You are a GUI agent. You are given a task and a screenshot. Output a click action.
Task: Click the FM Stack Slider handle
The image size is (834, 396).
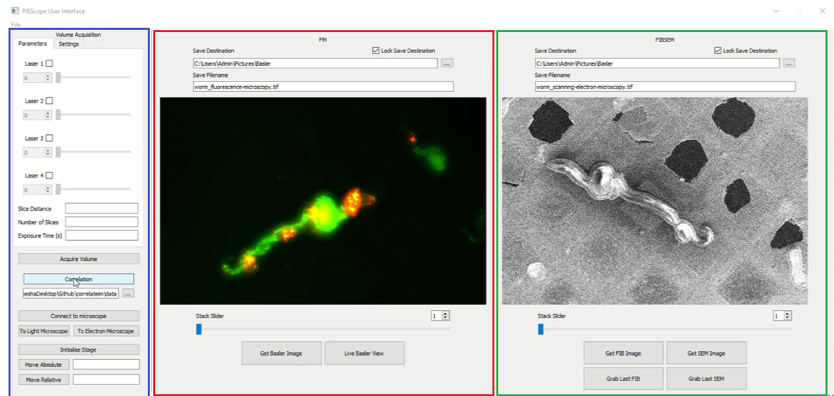click(x=199, y=330)
